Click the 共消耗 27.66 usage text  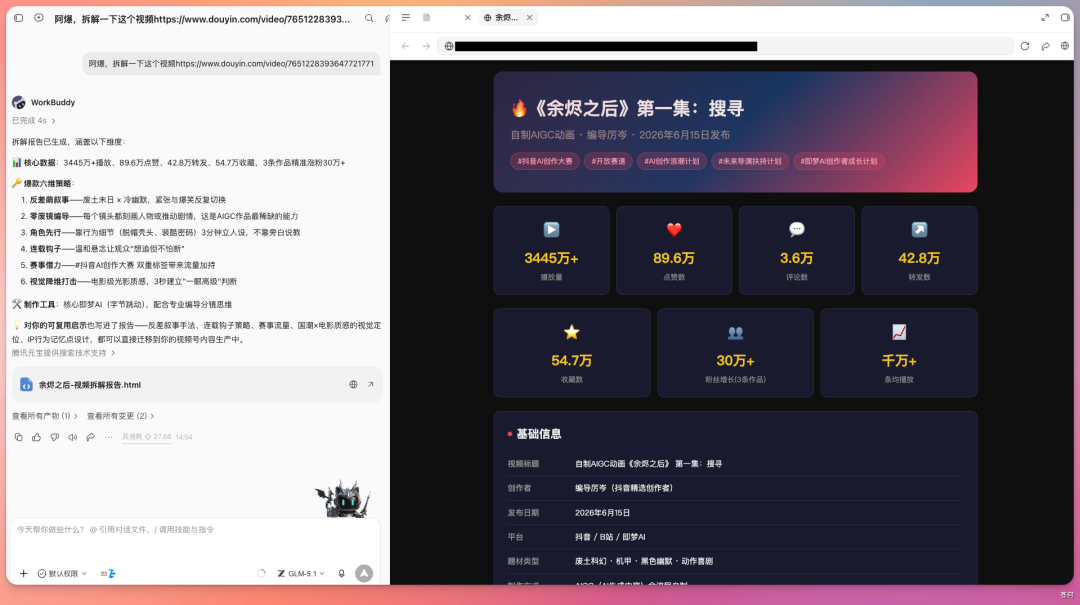tap(147, 437)
